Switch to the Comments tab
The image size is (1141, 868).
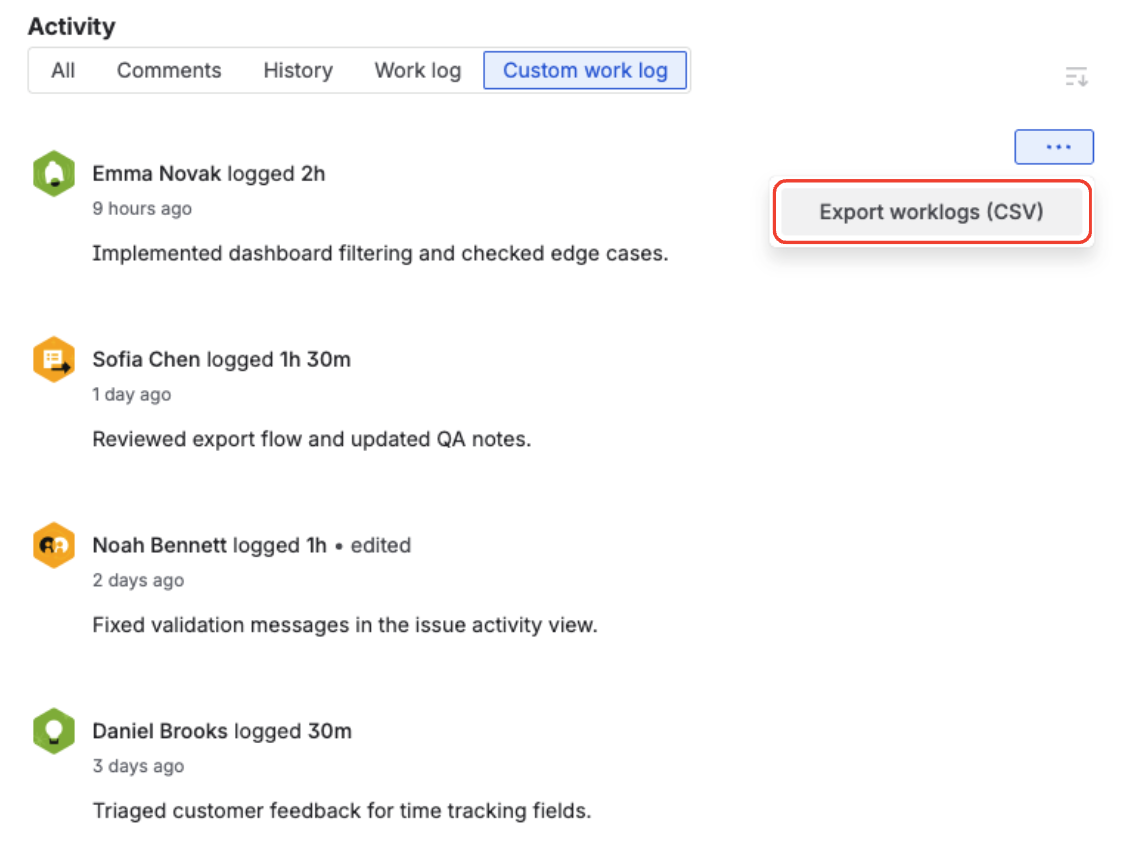pos(169,70)
